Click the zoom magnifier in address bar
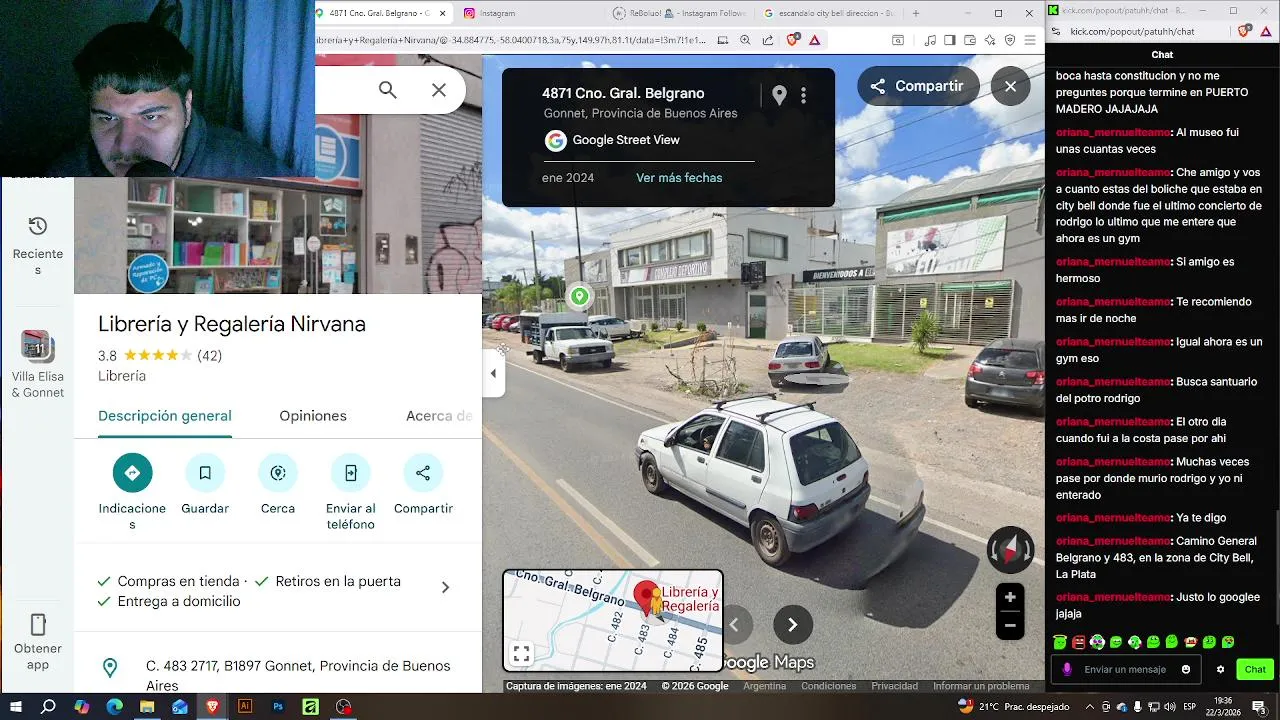 click(x=745, y=40)
